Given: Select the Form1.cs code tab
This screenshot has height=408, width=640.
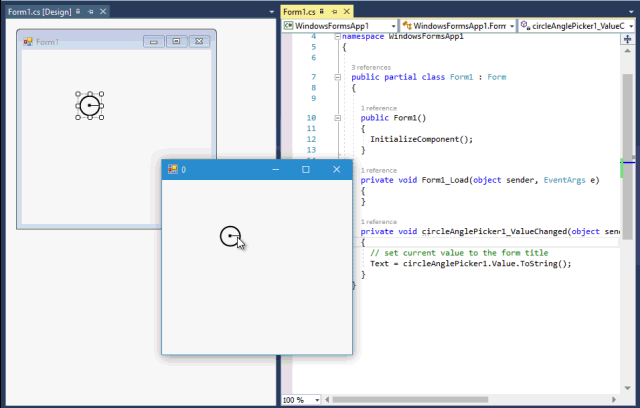Looking at the screenshot, I should 299,12.
